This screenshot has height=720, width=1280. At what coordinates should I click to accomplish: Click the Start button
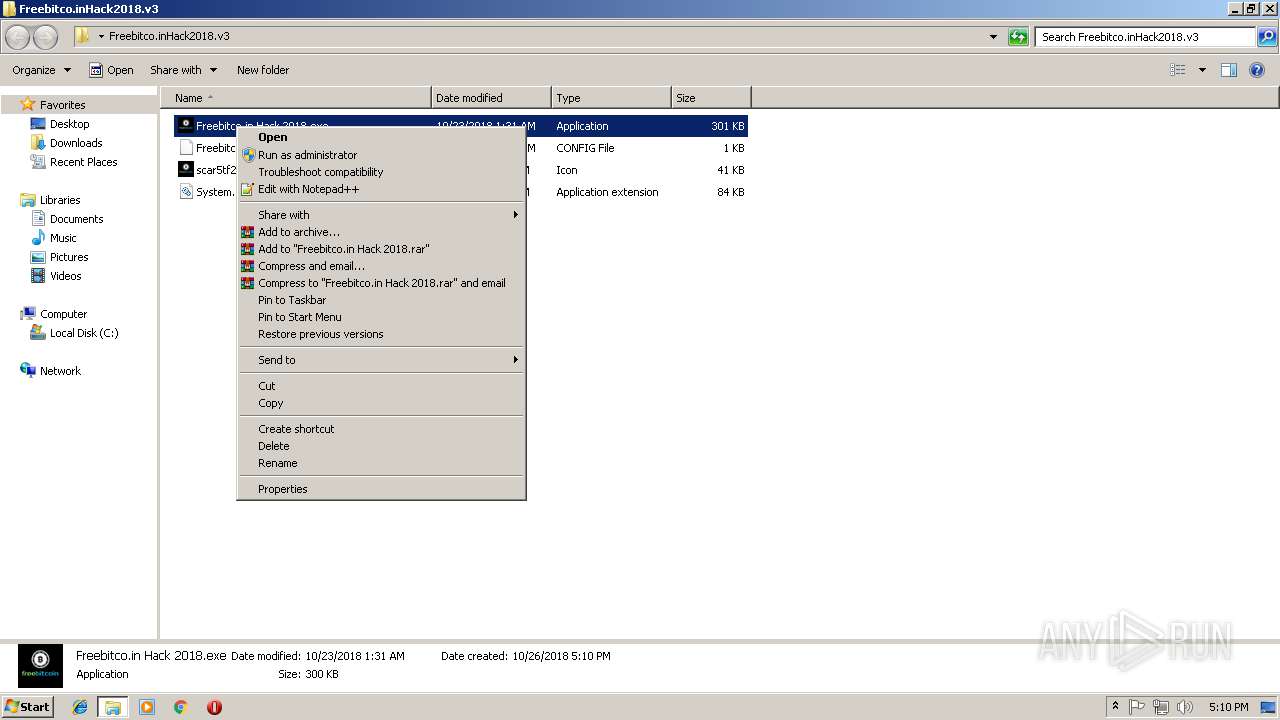(27, 706)
